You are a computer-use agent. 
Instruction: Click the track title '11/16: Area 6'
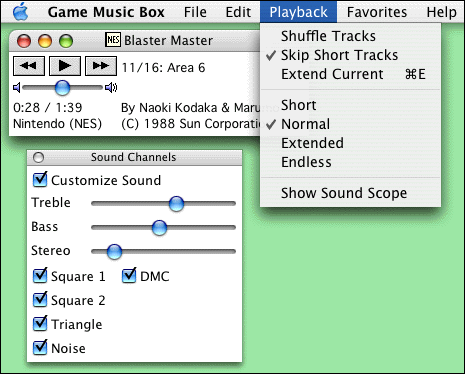tap(163, 68)
